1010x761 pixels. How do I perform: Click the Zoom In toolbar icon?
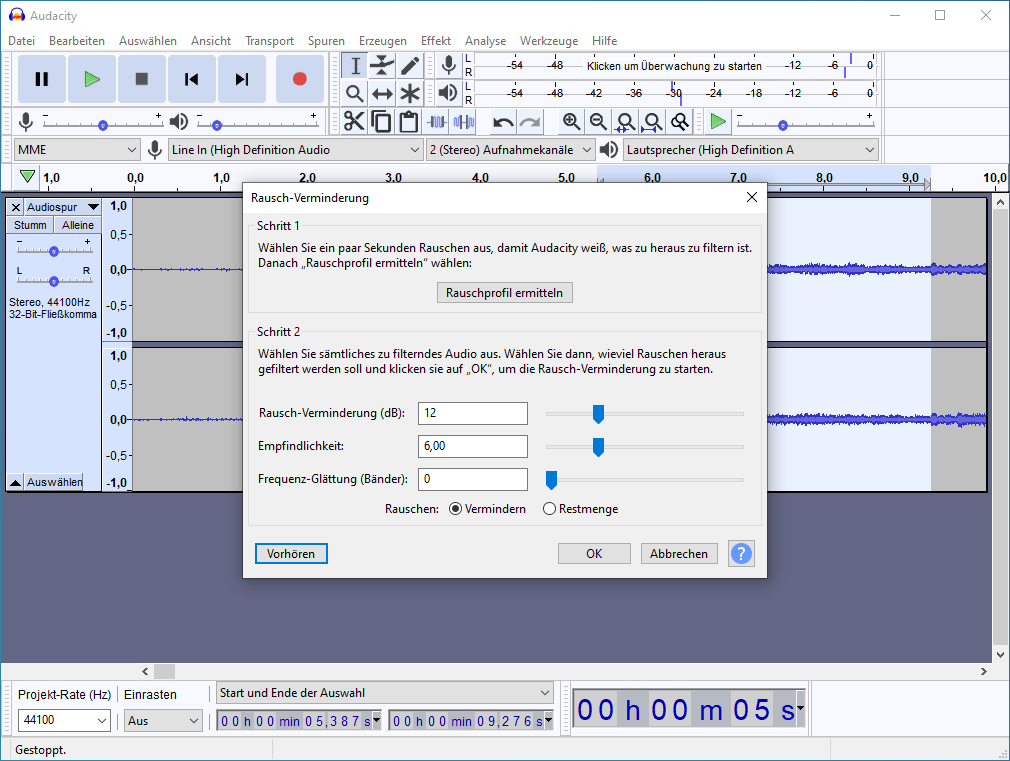[x=571, y=122]
